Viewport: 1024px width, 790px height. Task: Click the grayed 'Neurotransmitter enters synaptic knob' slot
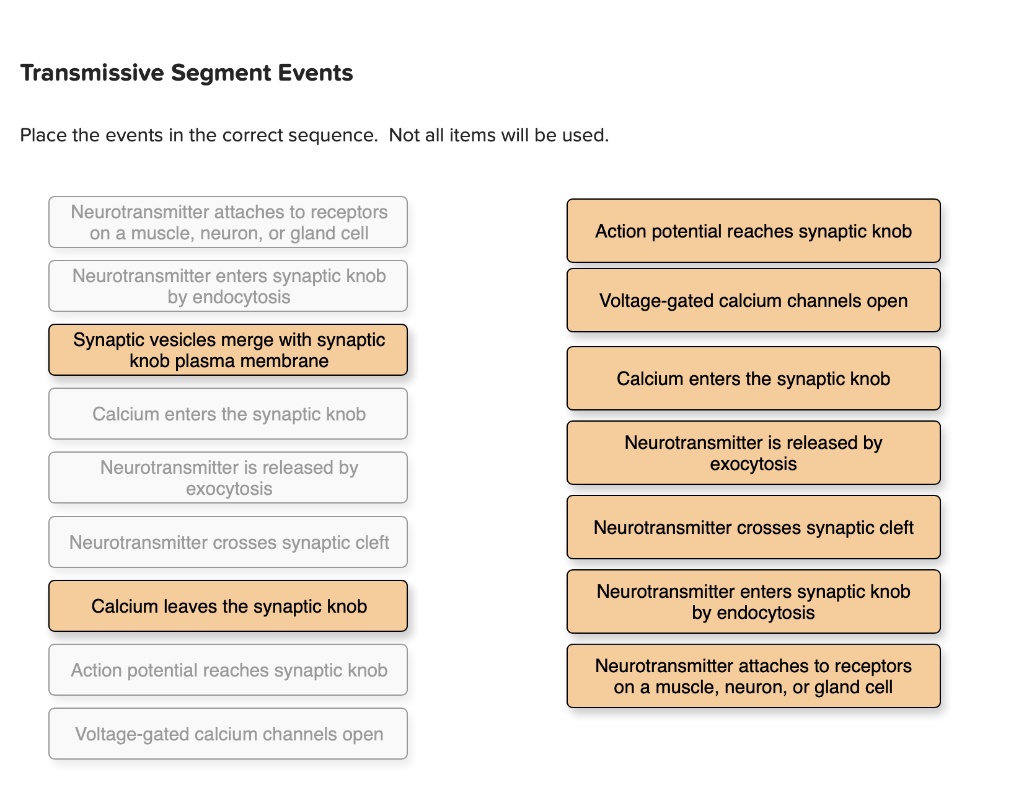click(x=228, y=285)
